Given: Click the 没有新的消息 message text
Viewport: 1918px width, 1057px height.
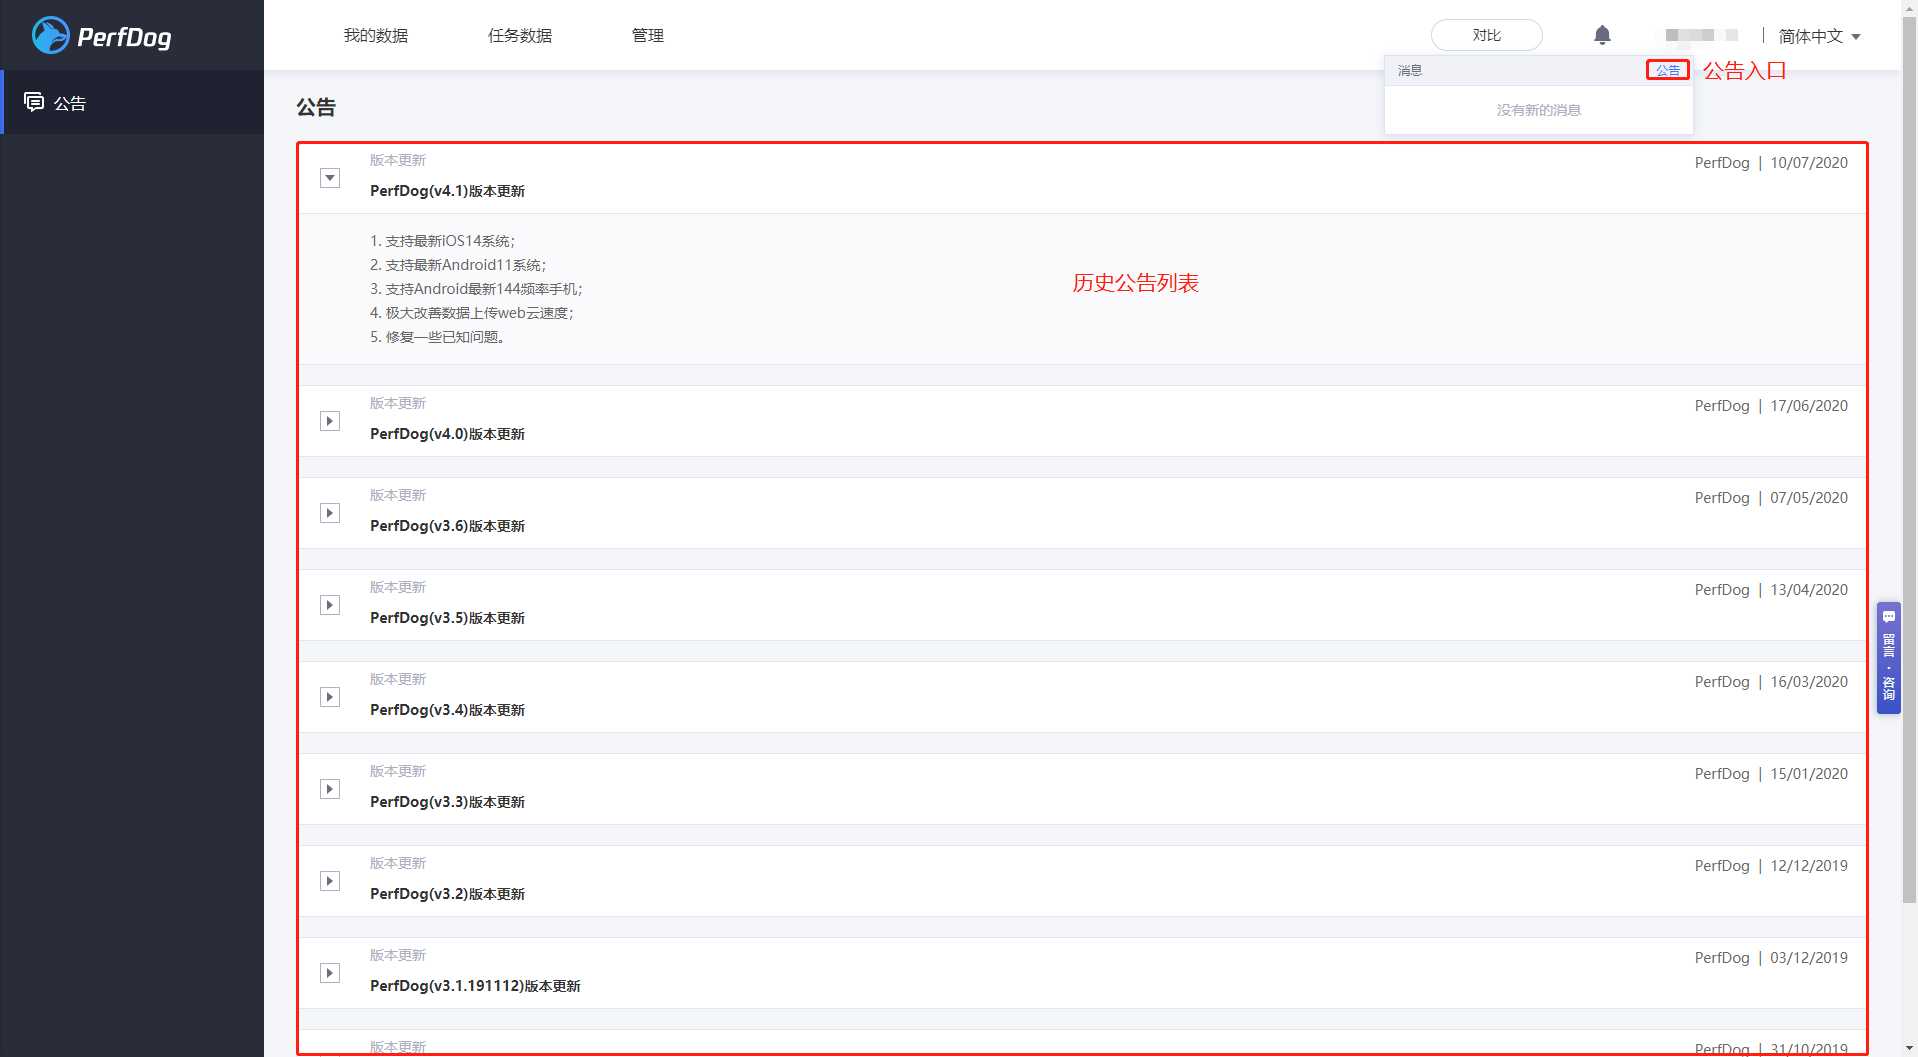Looking at the screenshot, I should tap(1538, 110).
